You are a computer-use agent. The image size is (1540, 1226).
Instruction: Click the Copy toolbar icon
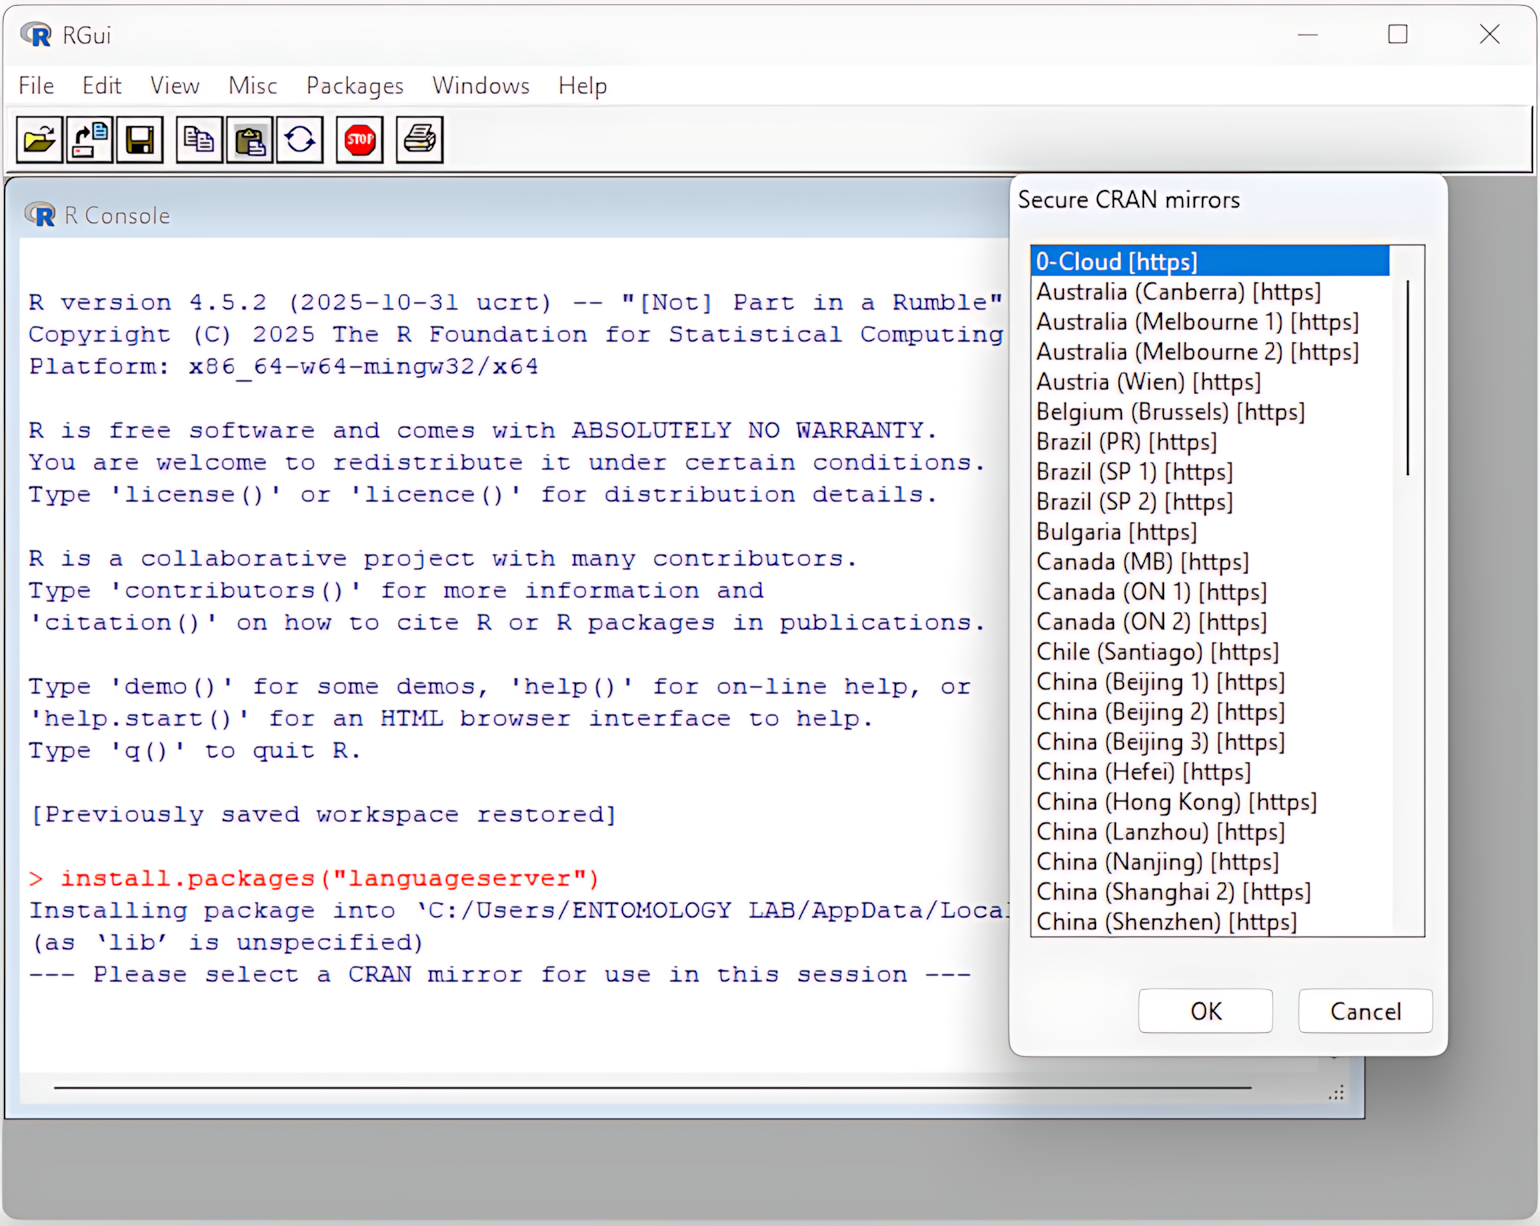pos(199,140)
